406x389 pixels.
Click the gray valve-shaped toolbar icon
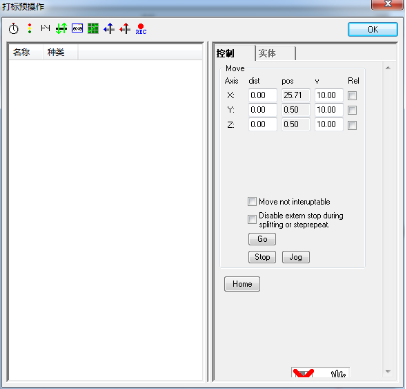coord(45,28)
